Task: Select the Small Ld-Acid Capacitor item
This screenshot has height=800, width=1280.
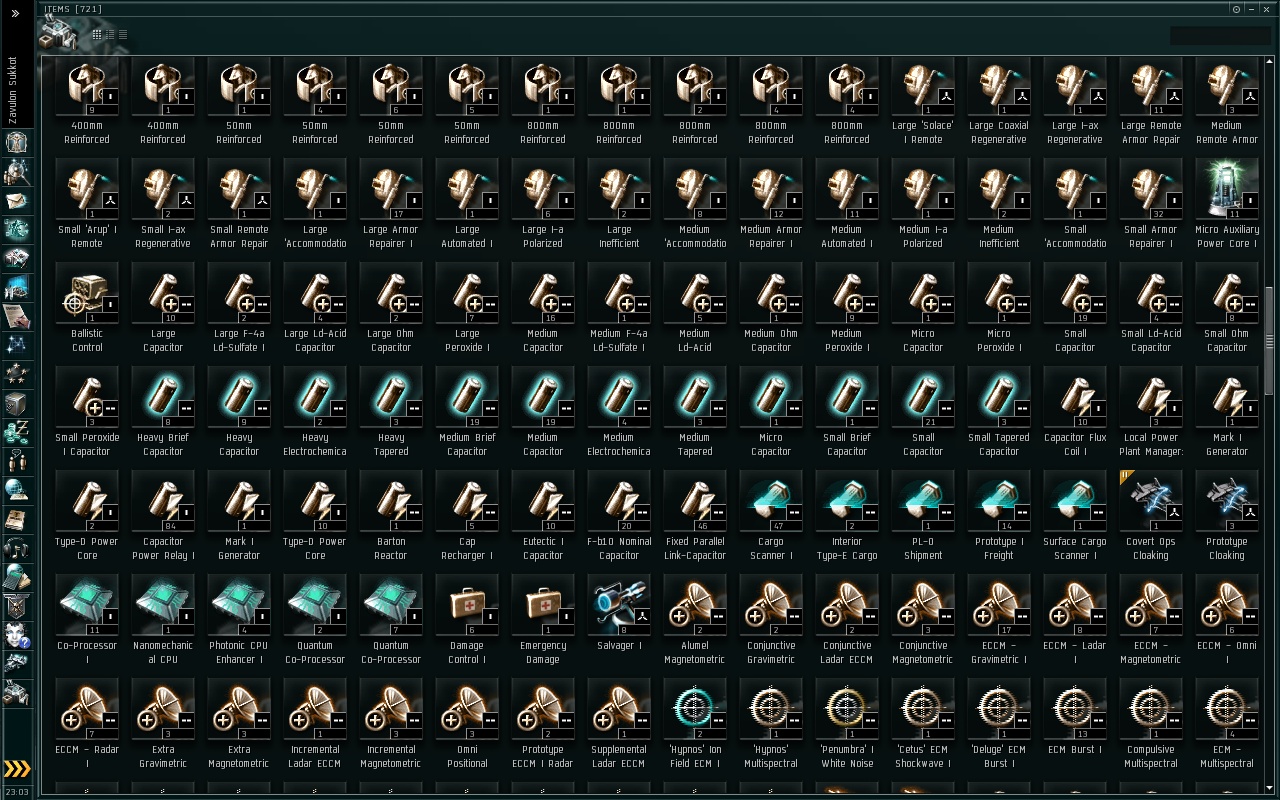Action: click(x=1151, y=309)
